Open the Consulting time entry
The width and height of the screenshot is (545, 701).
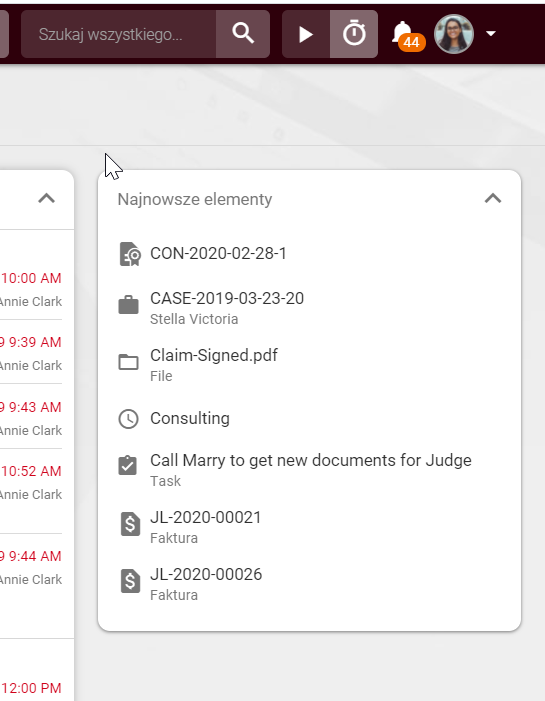coord(309,418)
